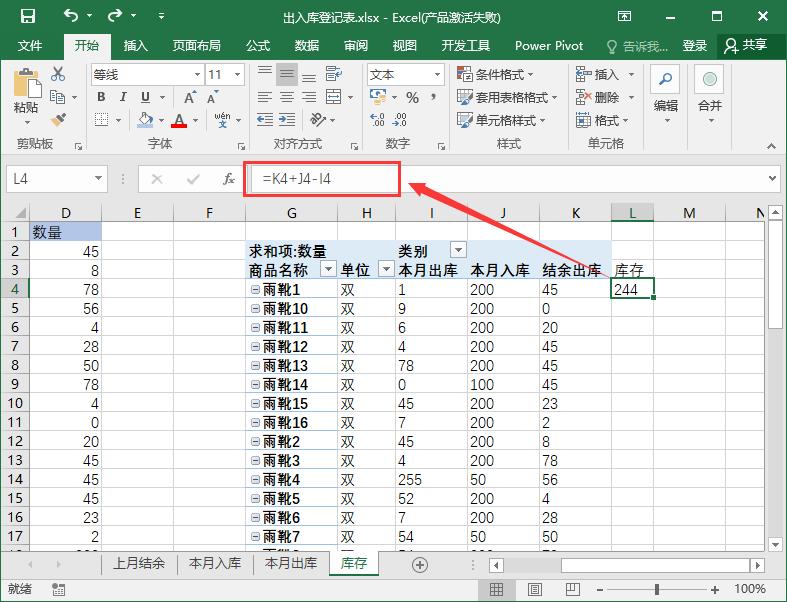Screen dimensions: 787x602
Task: Open 单元格样式 cell styles
Action: (501, 121)
